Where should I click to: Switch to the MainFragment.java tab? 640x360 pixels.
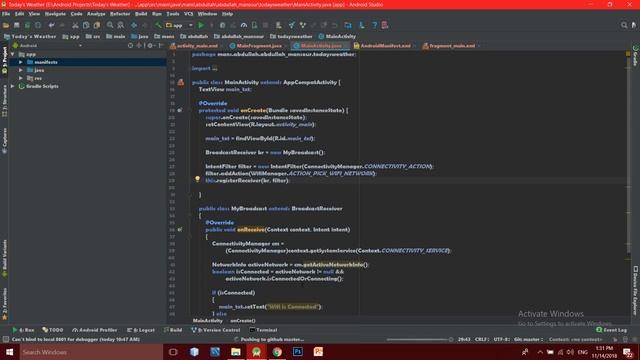258,46
